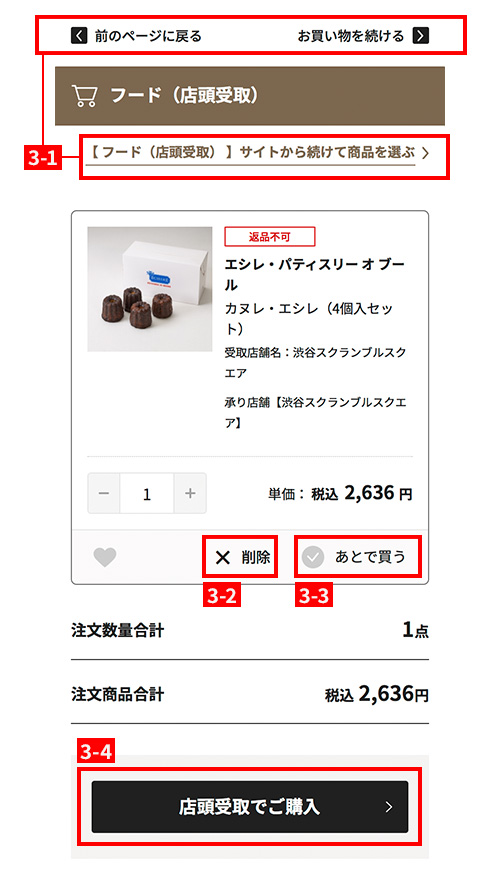
Task: Click the X icon beside 削除
Action: coord(222,557)
